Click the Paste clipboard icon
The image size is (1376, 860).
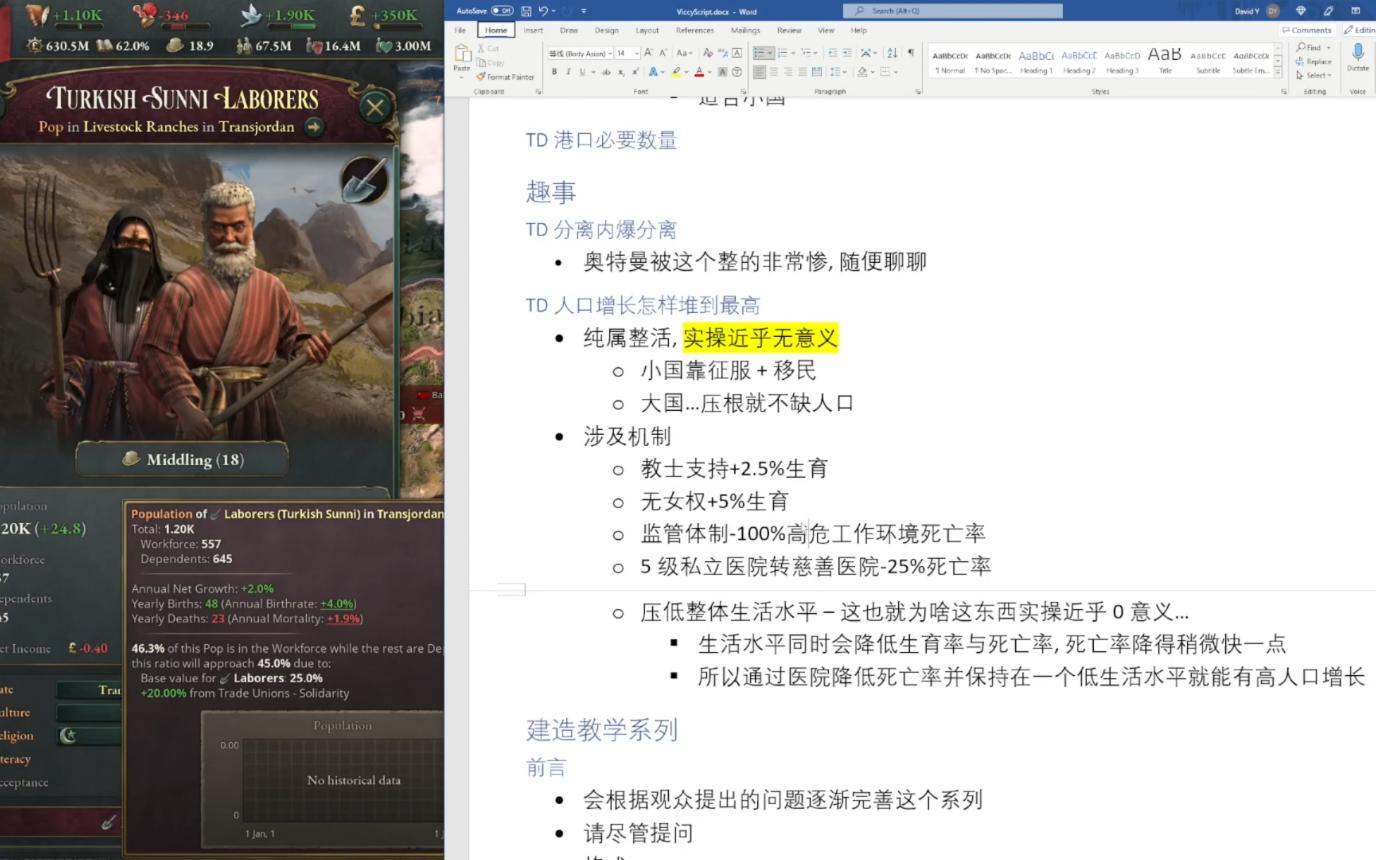point(461,55)
